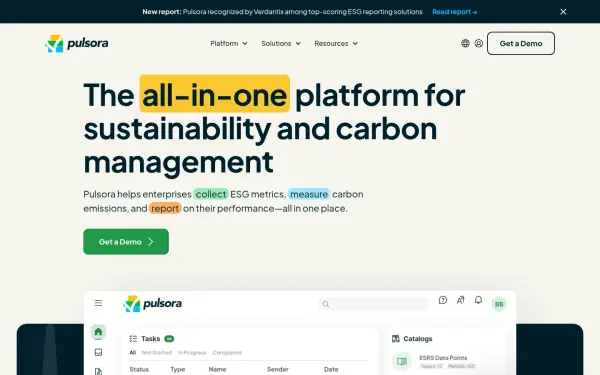Image resolution: width=600 pixels, height=375 pixels.
Task: Expand the Solutions dropdown menu
Action: (281, 43)
